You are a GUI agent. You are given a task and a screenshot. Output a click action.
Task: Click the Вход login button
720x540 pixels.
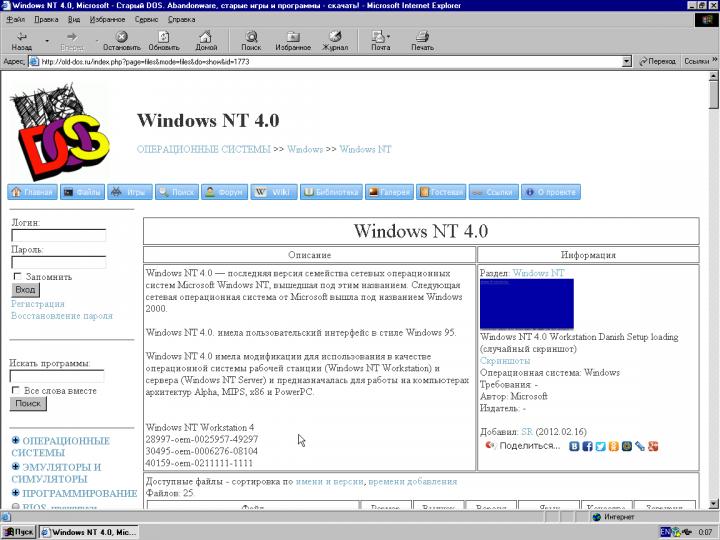click(x=25, y=290)
